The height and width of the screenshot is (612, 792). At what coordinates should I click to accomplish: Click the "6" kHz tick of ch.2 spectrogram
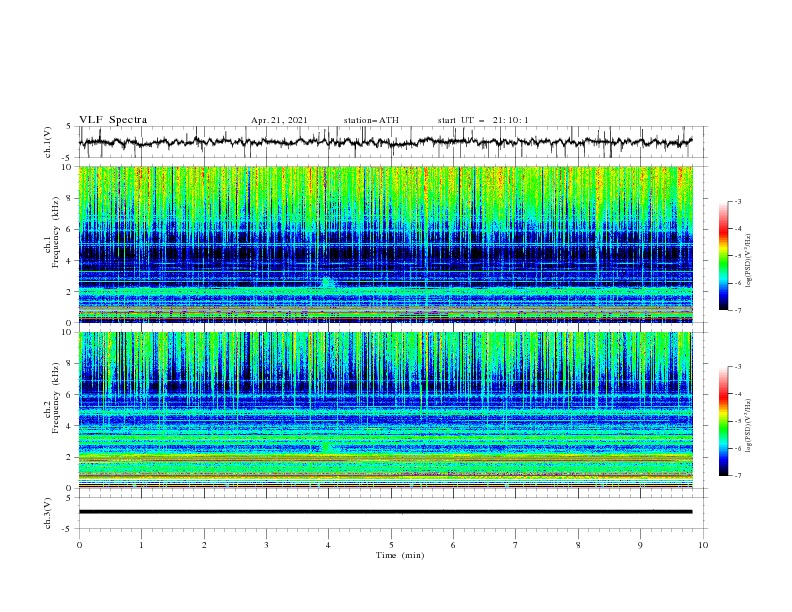click(x=70, y=395)
